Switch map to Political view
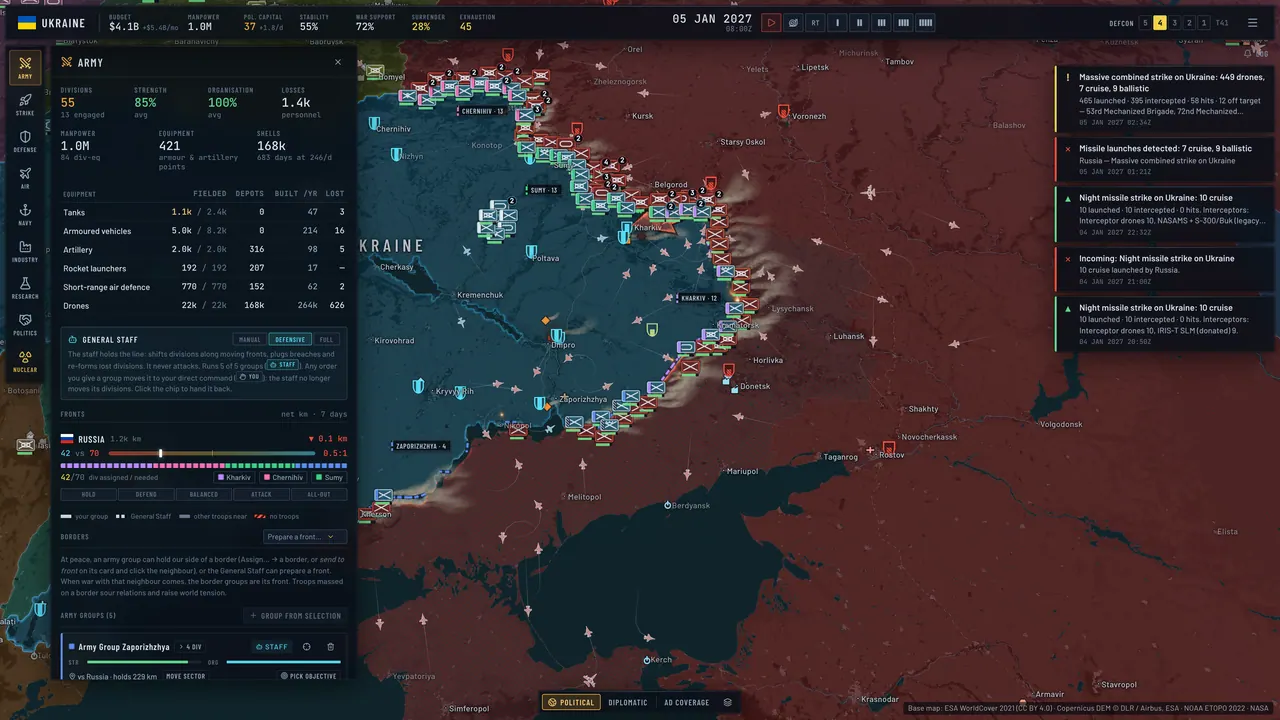 tap(571, 702)
